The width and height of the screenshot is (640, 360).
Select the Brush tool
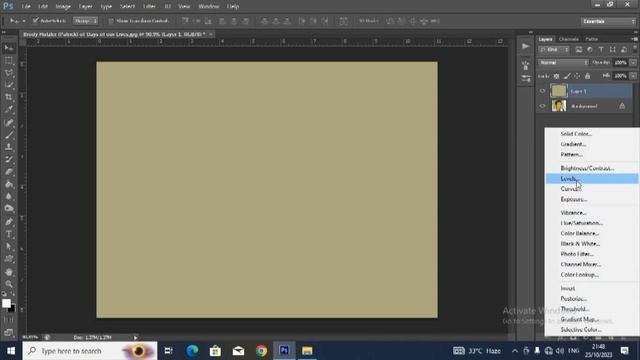coord(9,134)
